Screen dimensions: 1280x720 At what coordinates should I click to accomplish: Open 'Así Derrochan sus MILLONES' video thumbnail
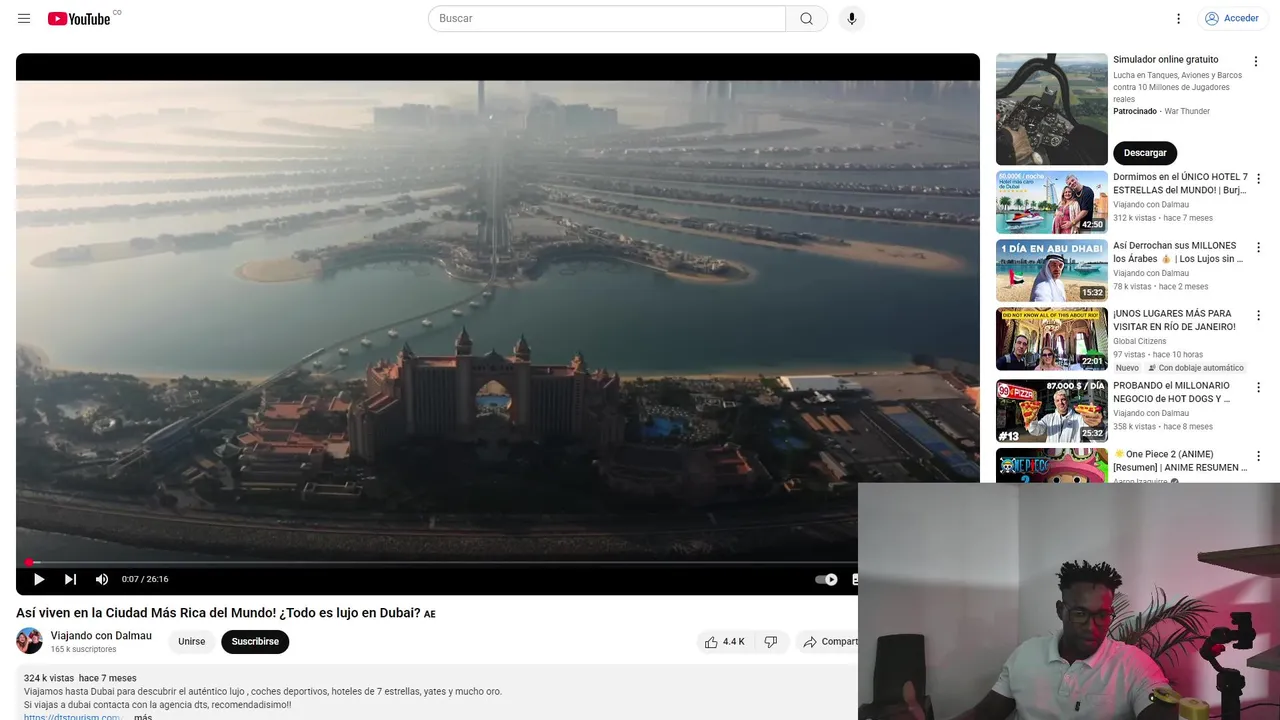coord(1051,270)
